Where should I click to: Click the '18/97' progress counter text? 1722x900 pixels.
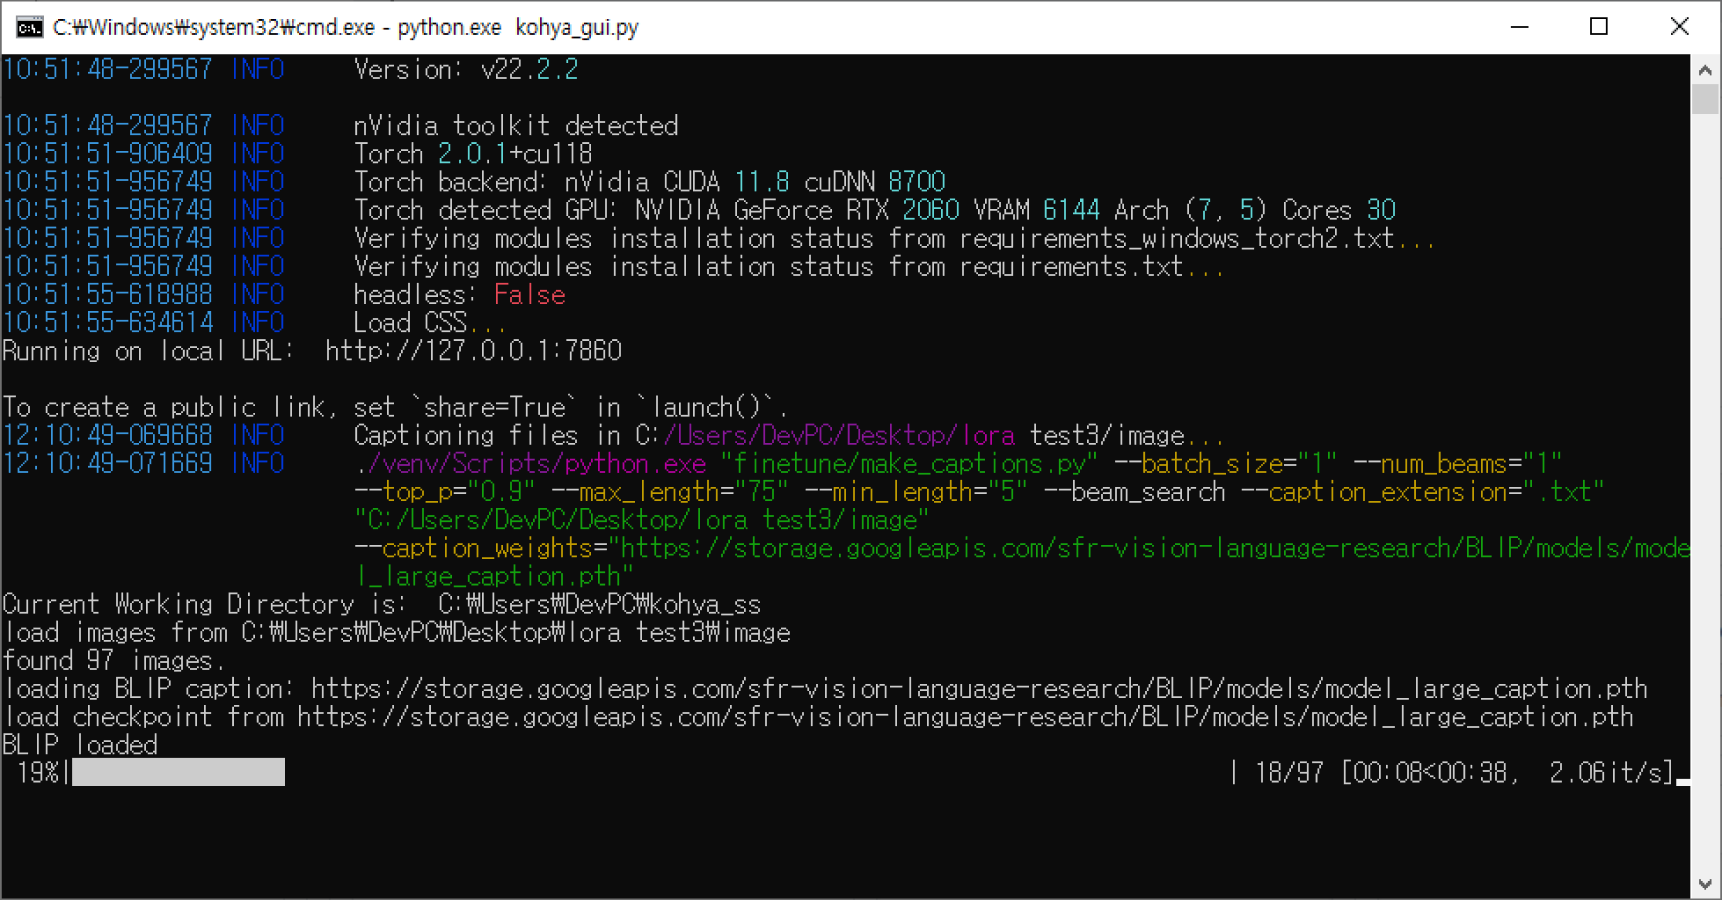point(1289,773)
